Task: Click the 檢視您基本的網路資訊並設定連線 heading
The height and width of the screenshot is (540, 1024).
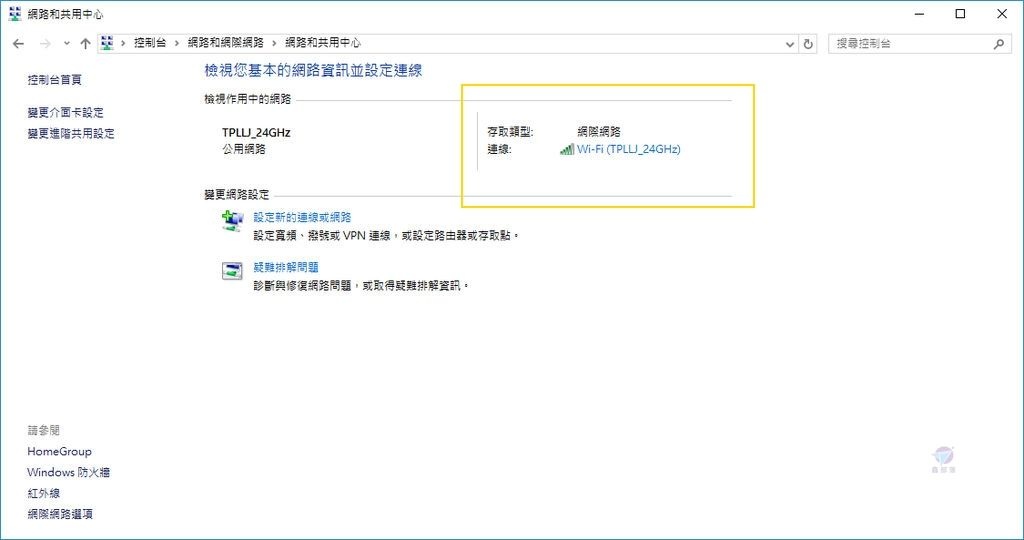Action: (x=313, y=71)
